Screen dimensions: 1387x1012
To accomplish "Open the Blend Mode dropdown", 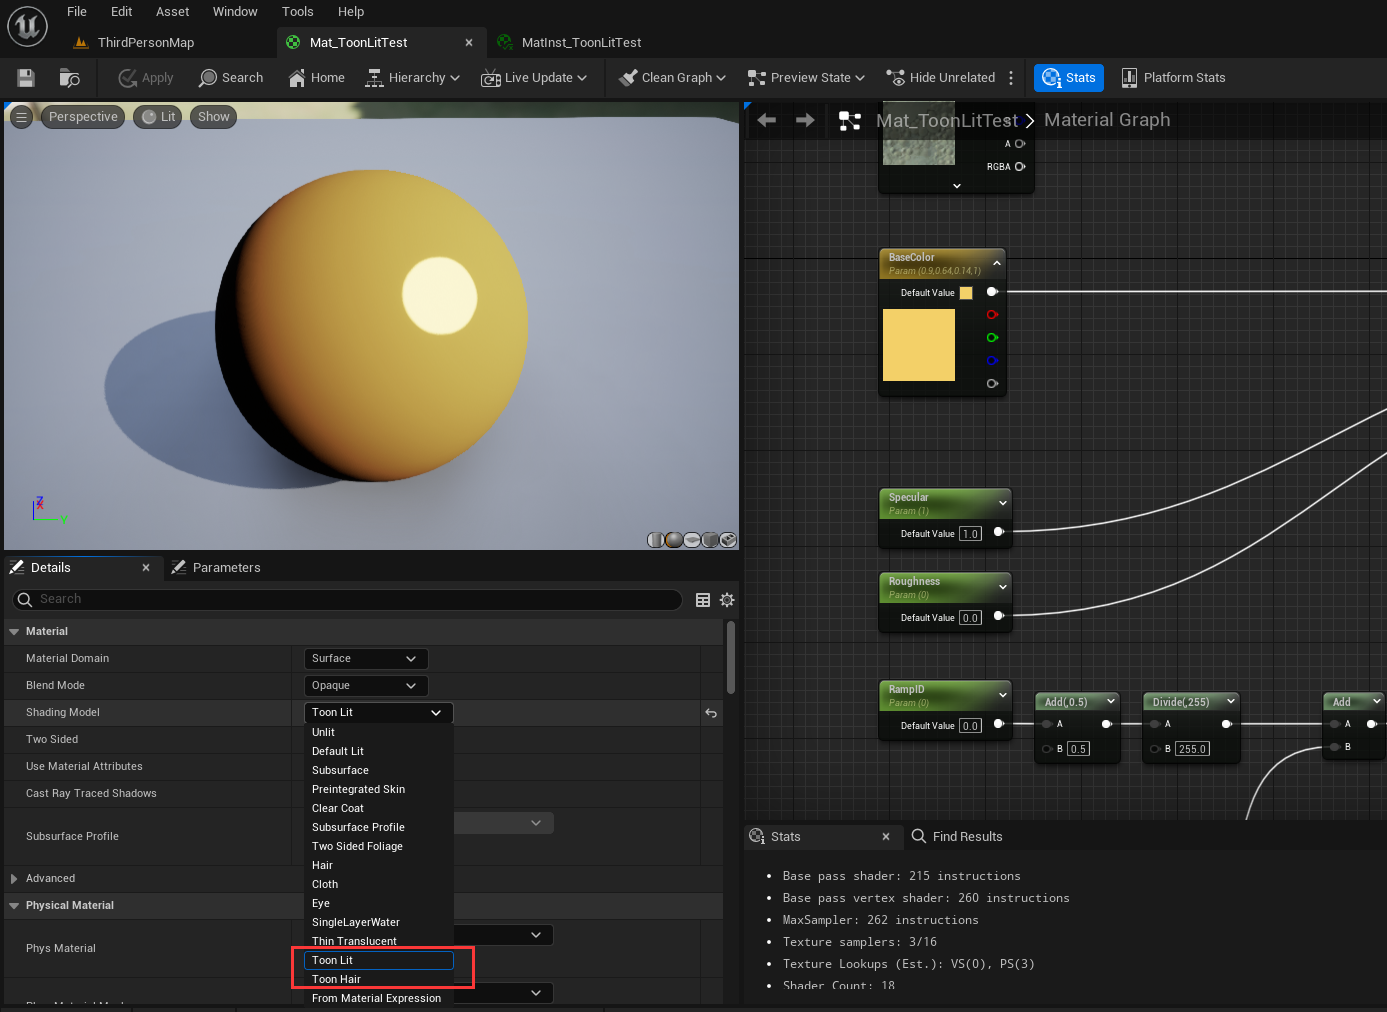I will pos(366,685).
